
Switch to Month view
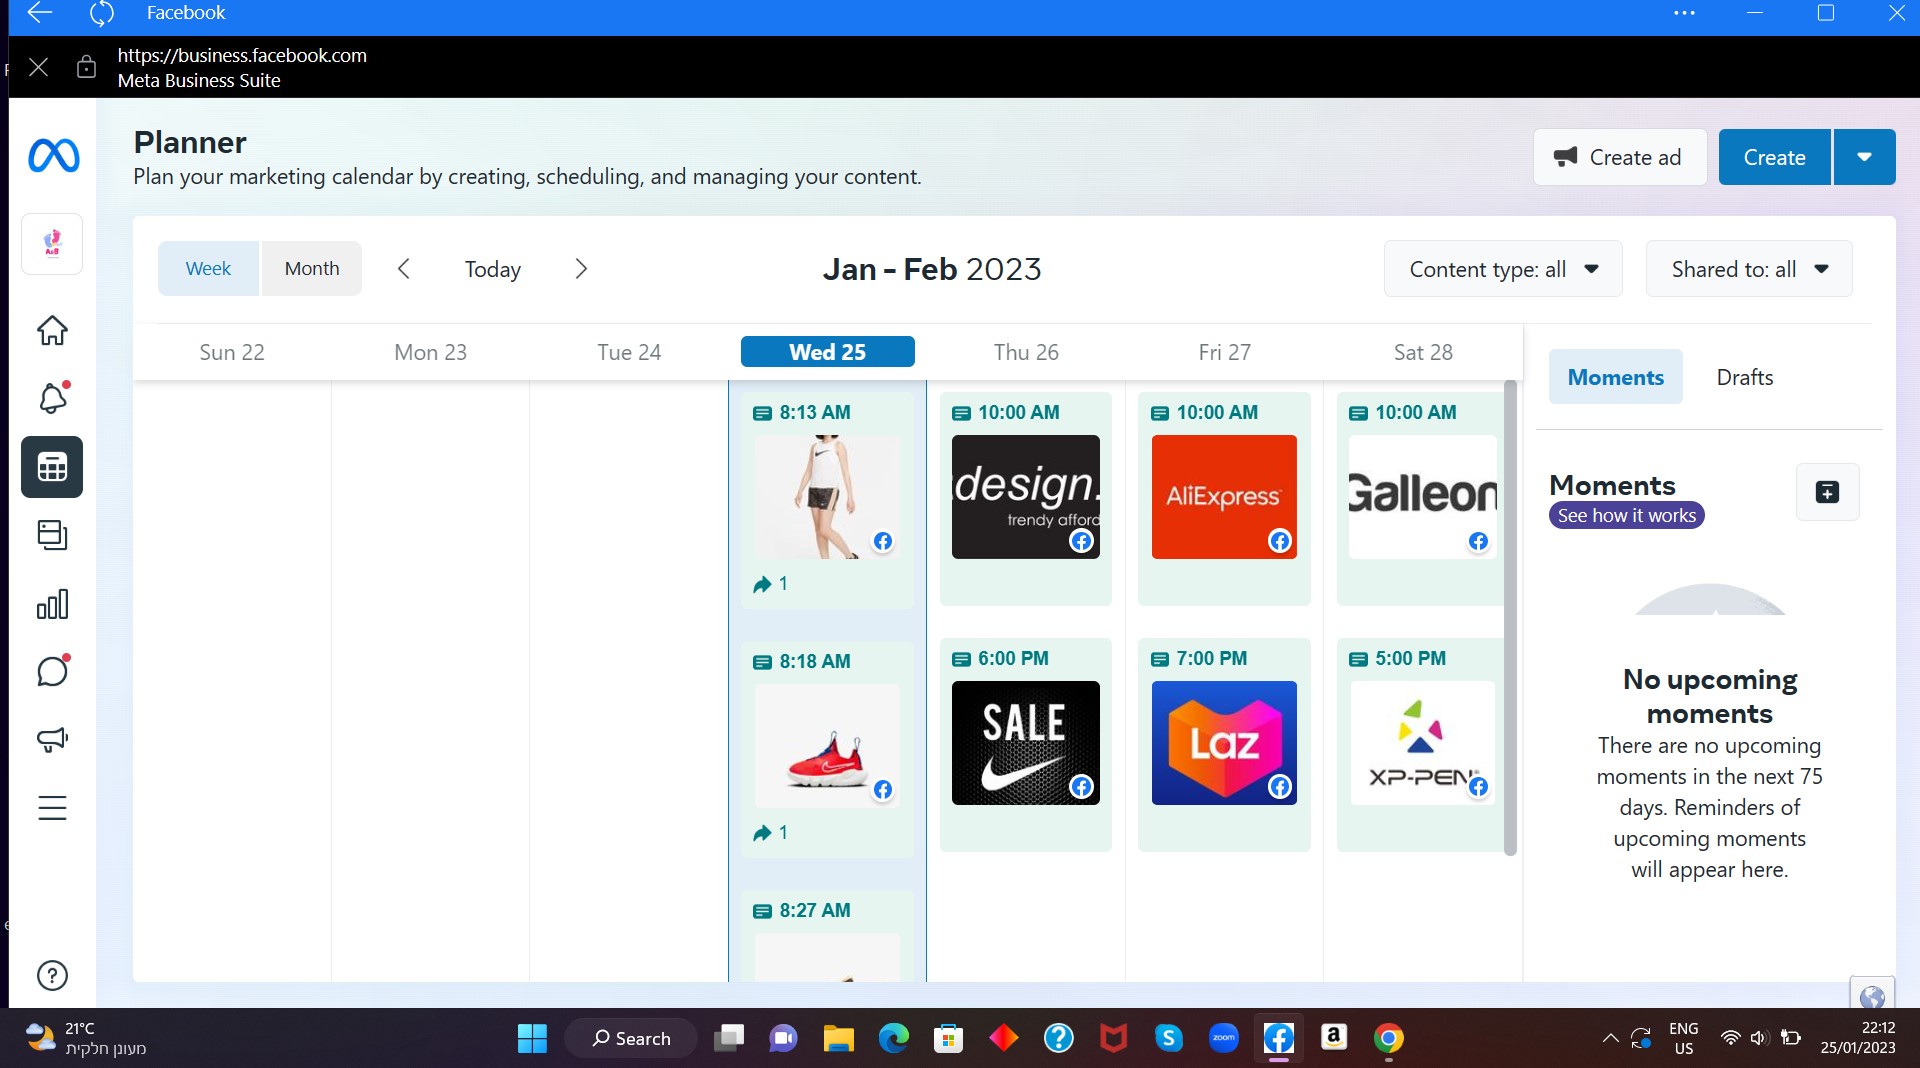coord(312,268)
